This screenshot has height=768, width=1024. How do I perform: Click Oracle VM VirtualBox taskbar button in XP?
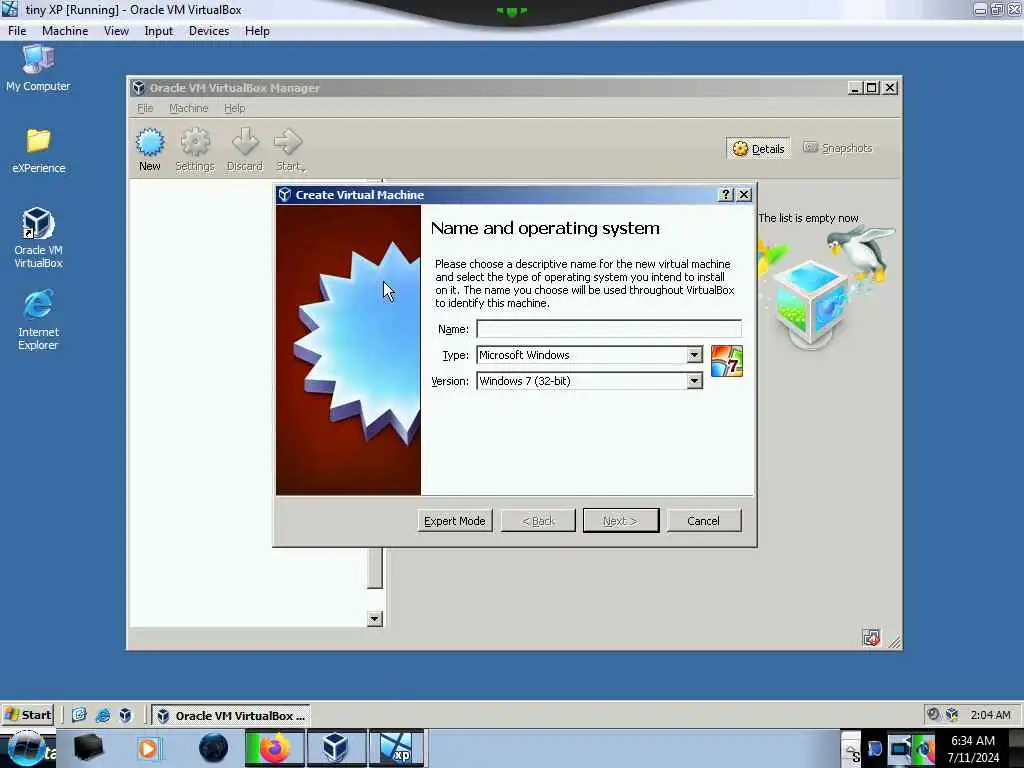pos(231,715)
